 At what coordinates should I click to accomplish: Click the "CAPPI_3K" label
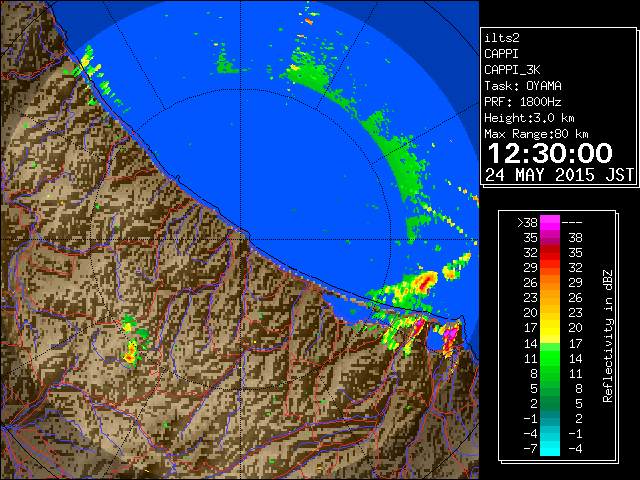[512, 70]
